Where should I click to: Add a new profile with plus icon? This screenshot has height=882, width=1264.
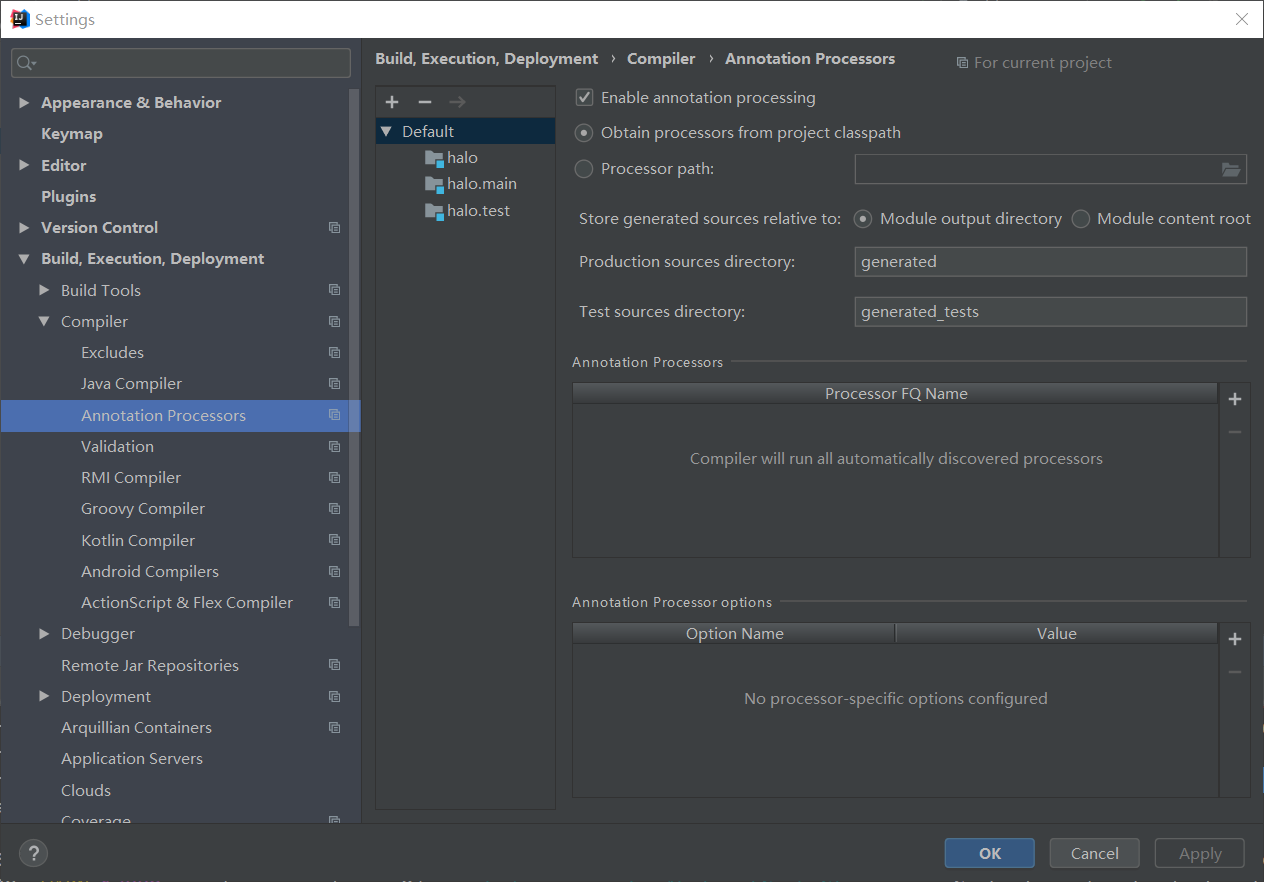coord(392,102)
